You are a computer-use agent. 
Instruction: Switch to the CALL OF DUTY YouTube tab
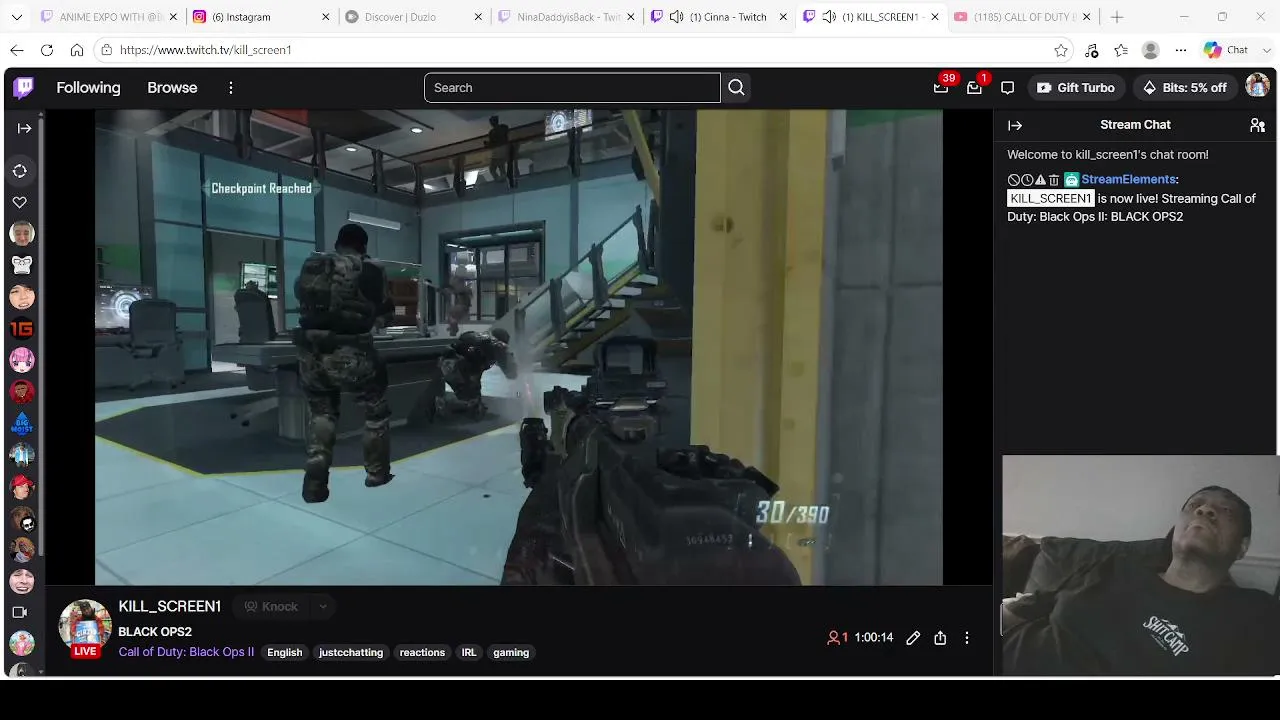(1022, 17)
